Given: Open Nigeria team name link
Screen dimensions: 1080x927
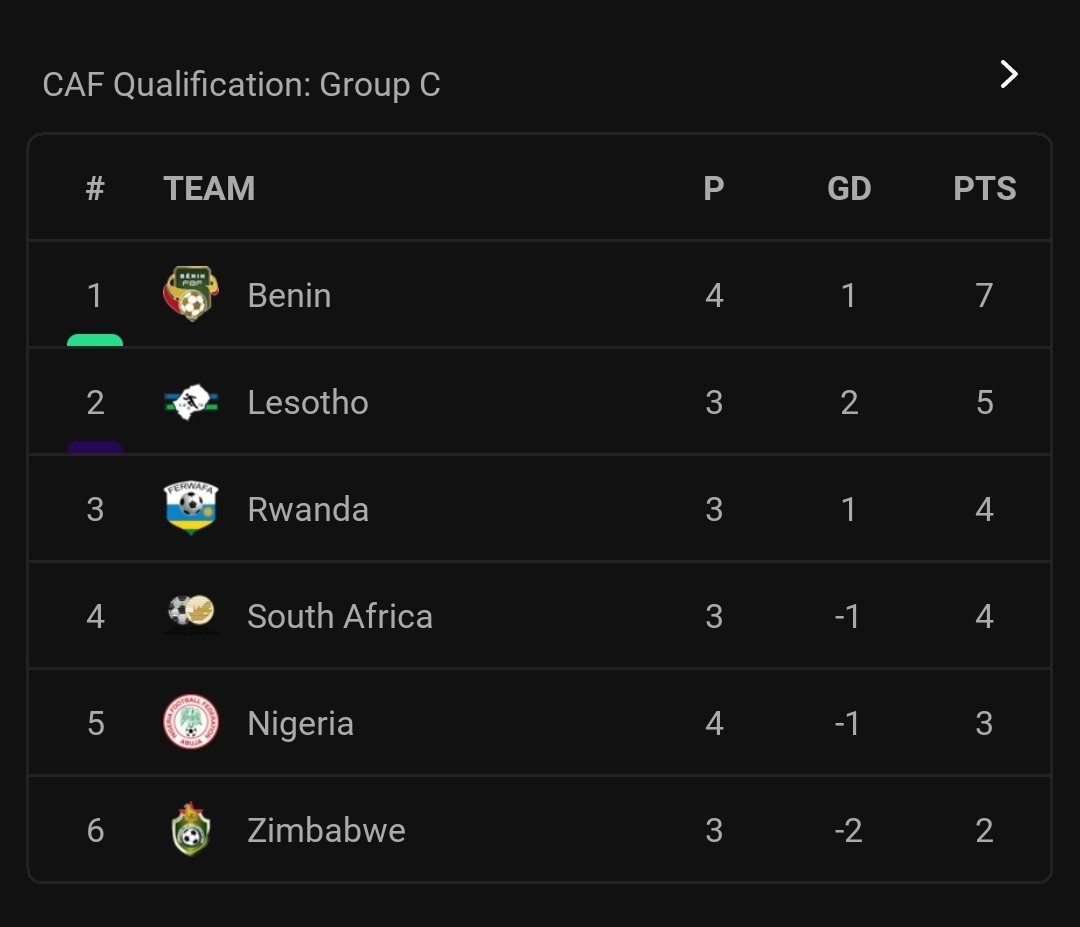Looking at the screenshot, I should [300, 723].
